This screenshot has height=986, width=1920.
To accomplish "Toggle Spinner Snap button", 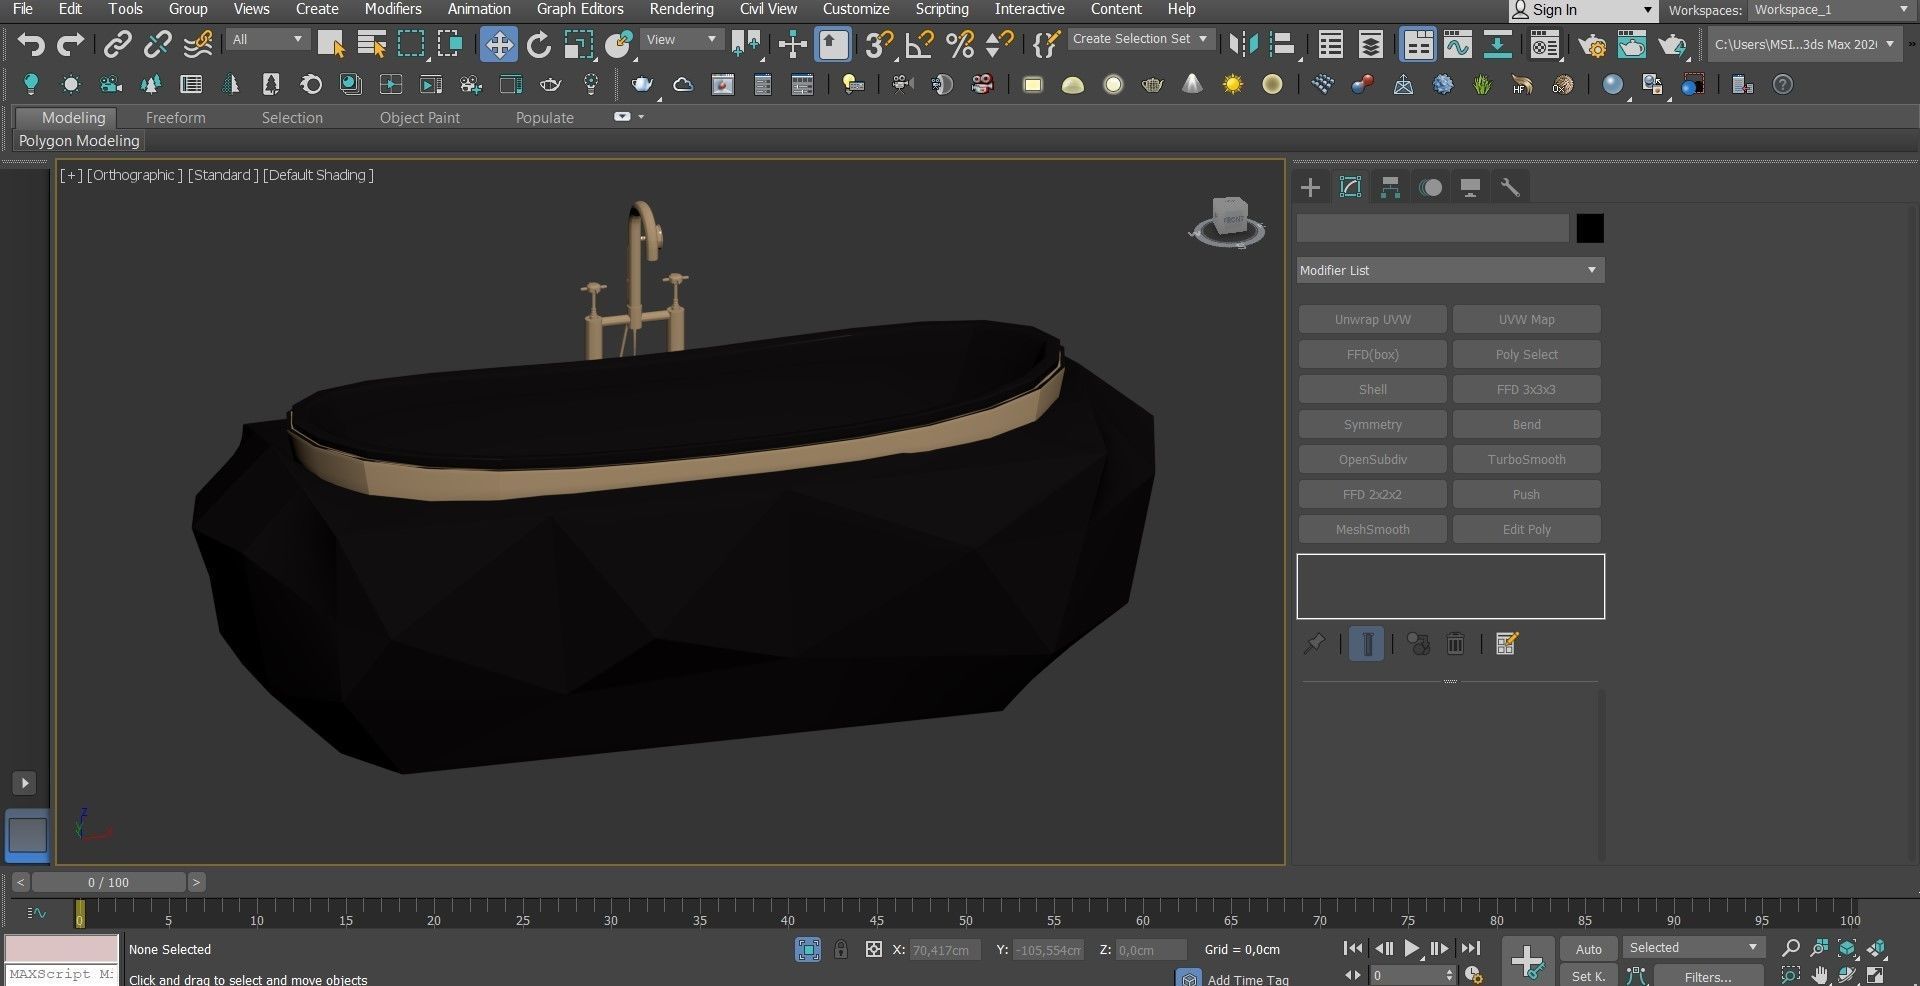I will 999,44.
